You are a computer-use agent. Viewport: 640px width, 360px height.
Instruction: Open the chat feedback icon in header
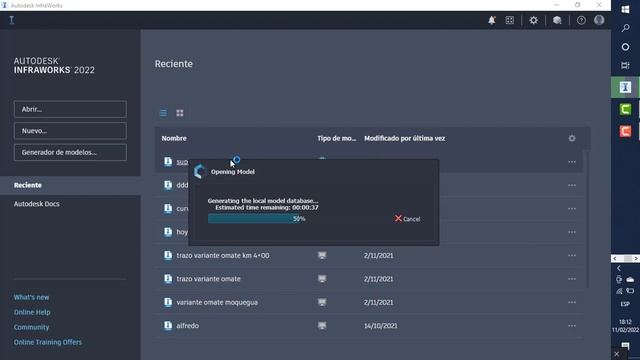(x=557, y=20)
